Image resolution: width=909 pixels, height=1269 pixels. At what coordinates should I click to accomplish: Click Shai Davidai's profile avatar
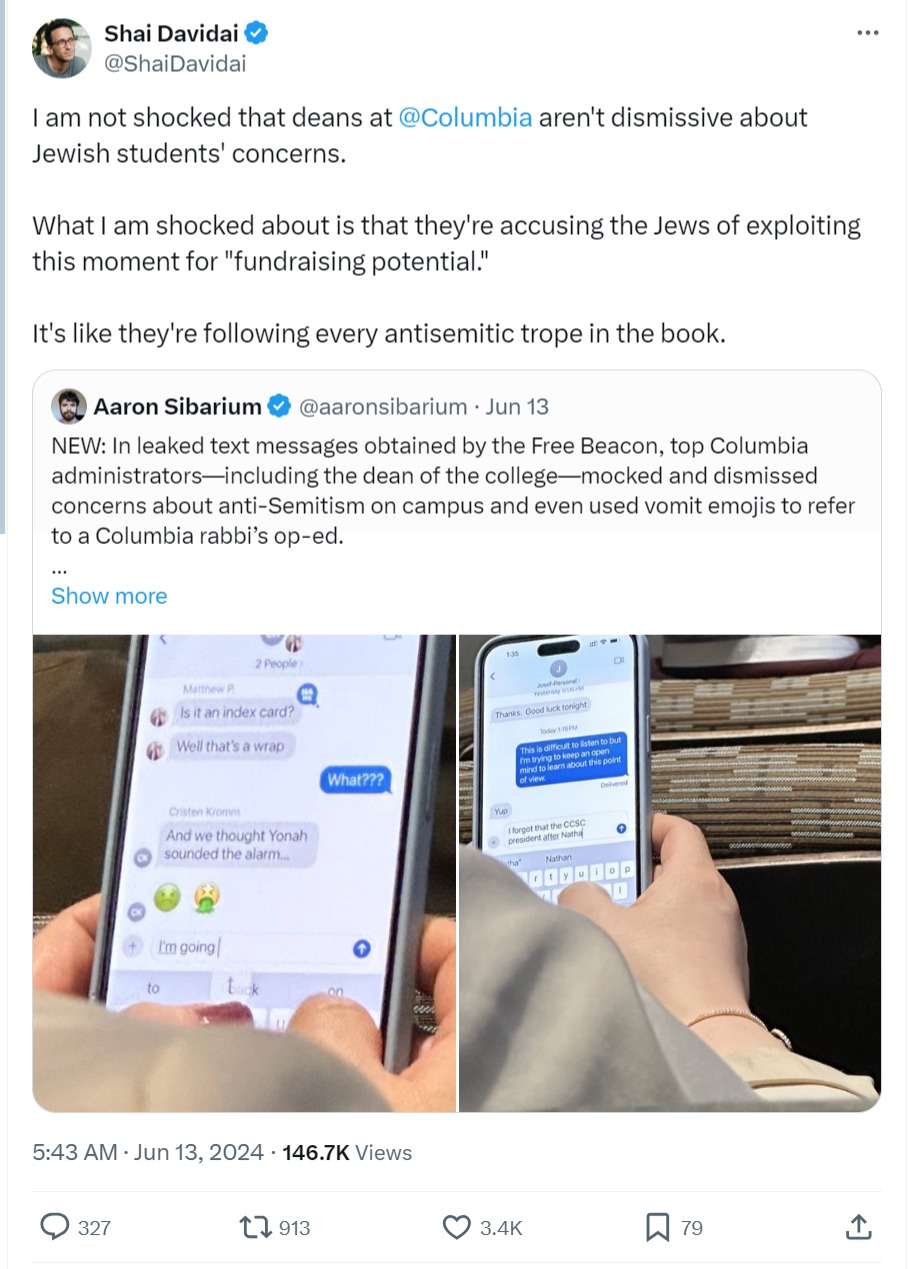click(61, 49)
